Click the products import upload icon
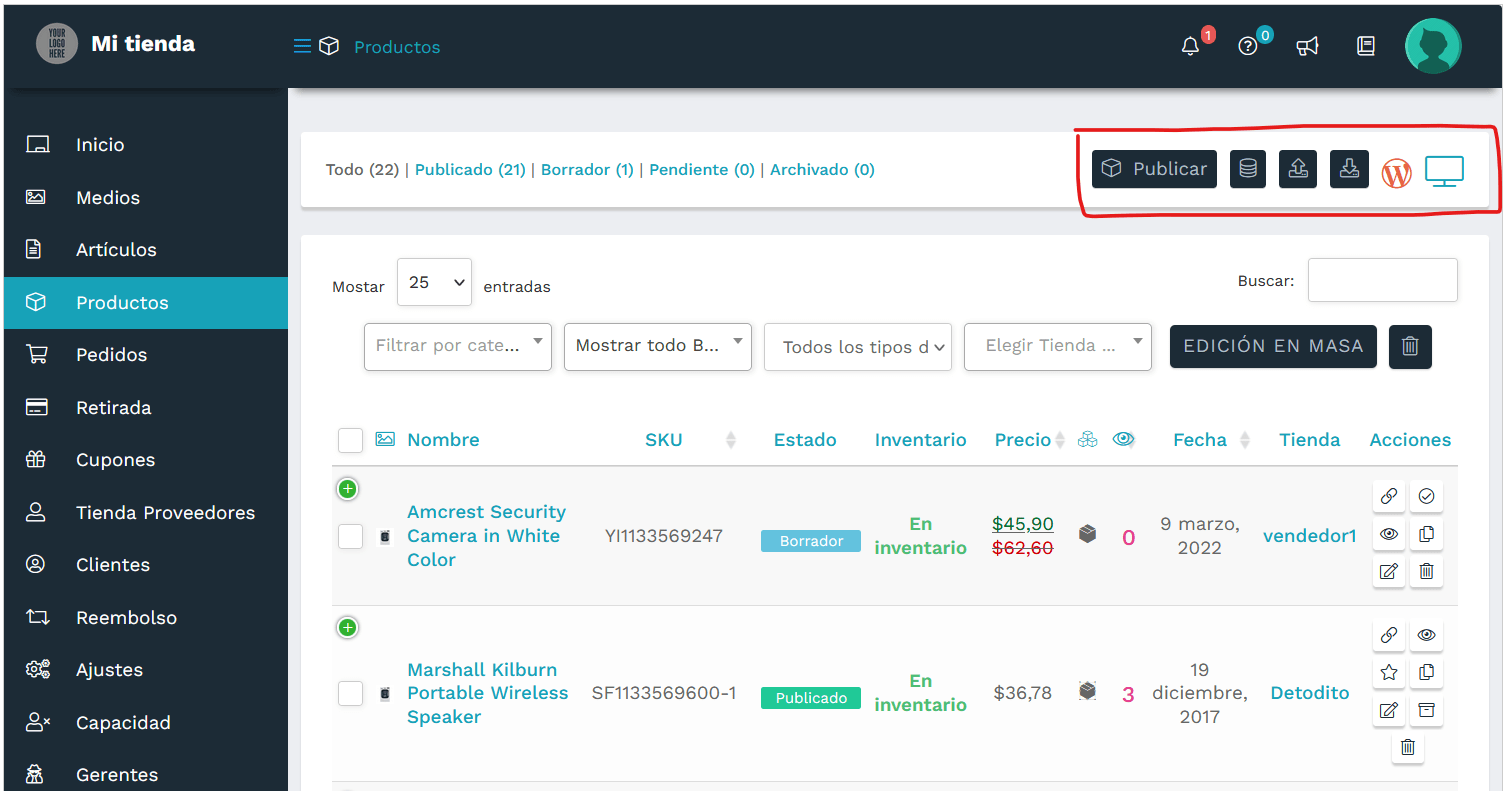 (x=1298, y=169)
